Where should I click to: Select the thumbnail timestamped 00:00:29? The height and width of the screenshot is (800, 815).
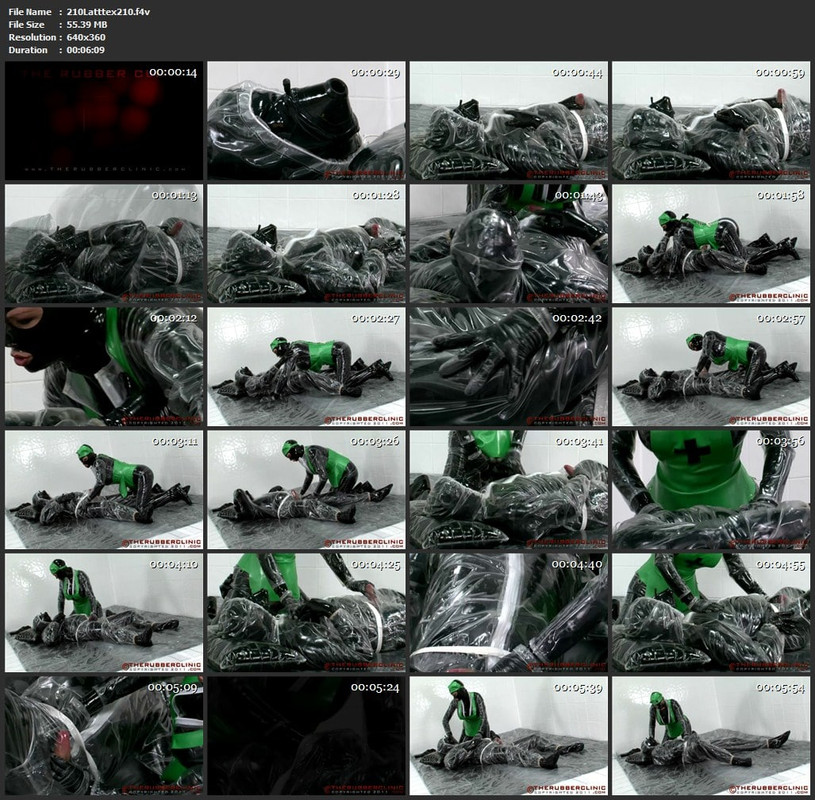(x=306, y=121)
